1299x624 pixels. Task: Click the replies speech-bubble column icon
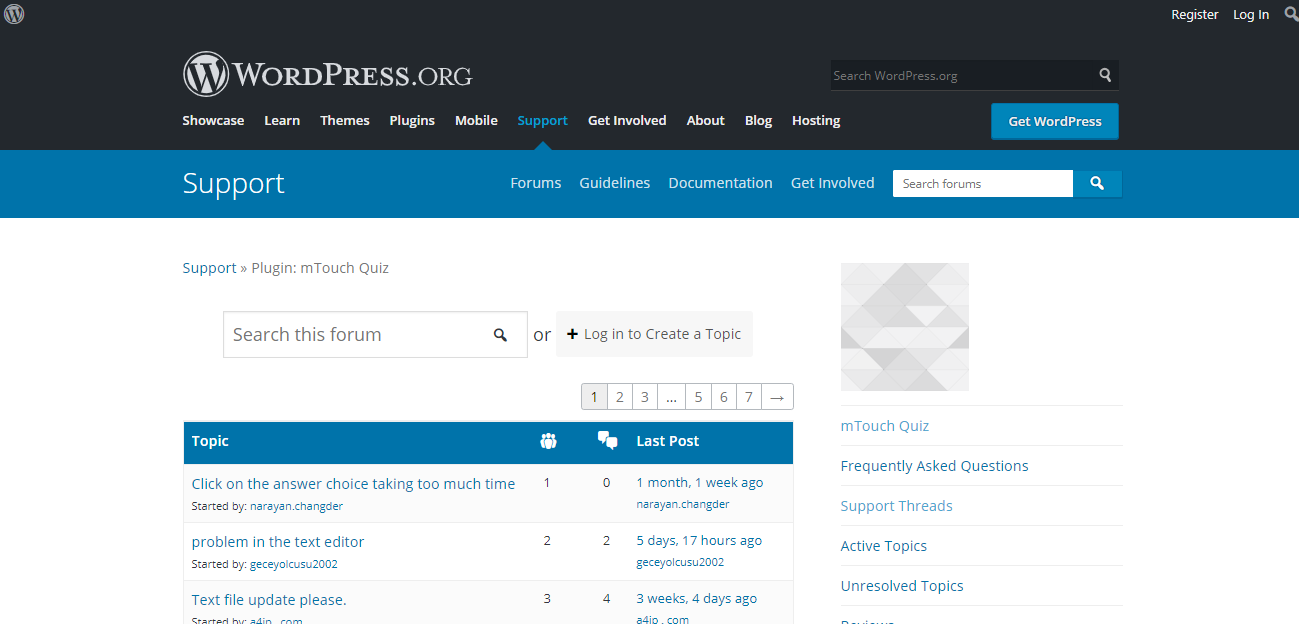607,440
